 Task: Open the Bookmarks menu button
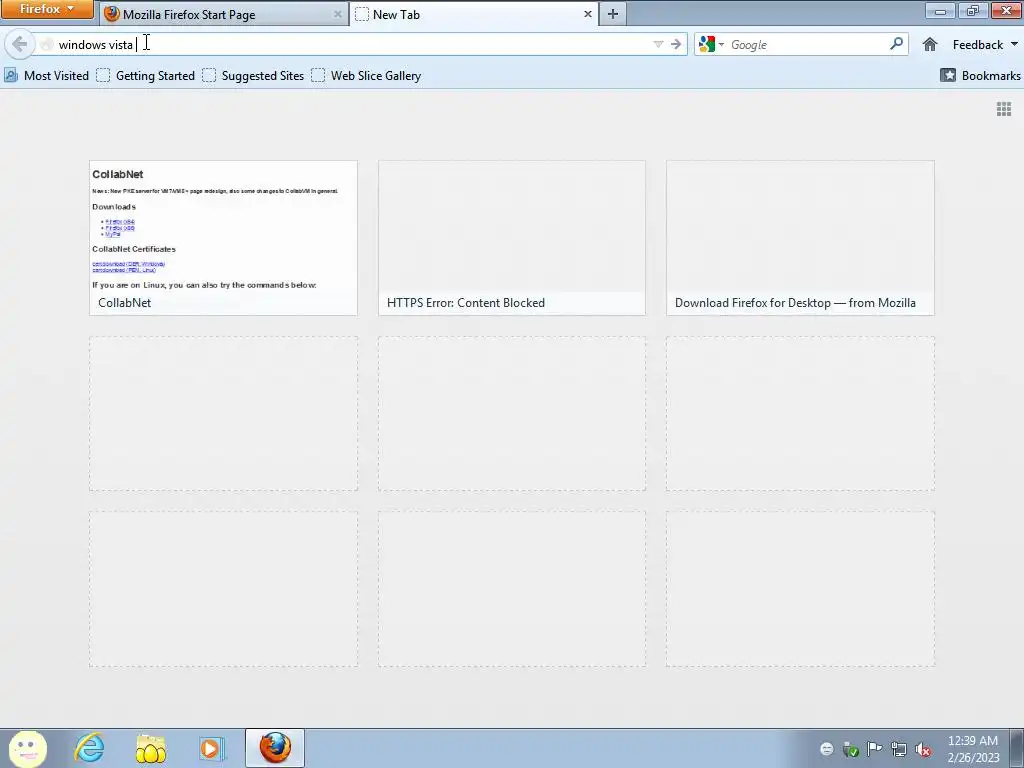[980, 76]
